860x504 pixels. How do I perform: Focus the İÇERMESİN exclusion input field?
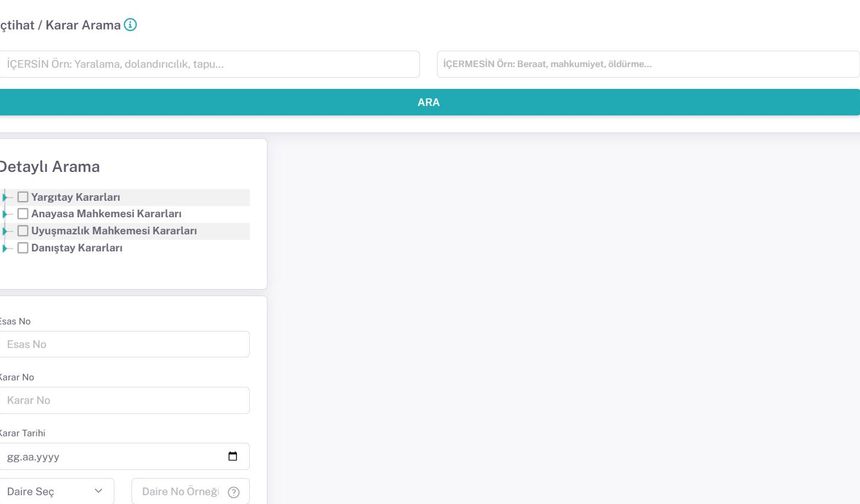[x=648, y=64]
